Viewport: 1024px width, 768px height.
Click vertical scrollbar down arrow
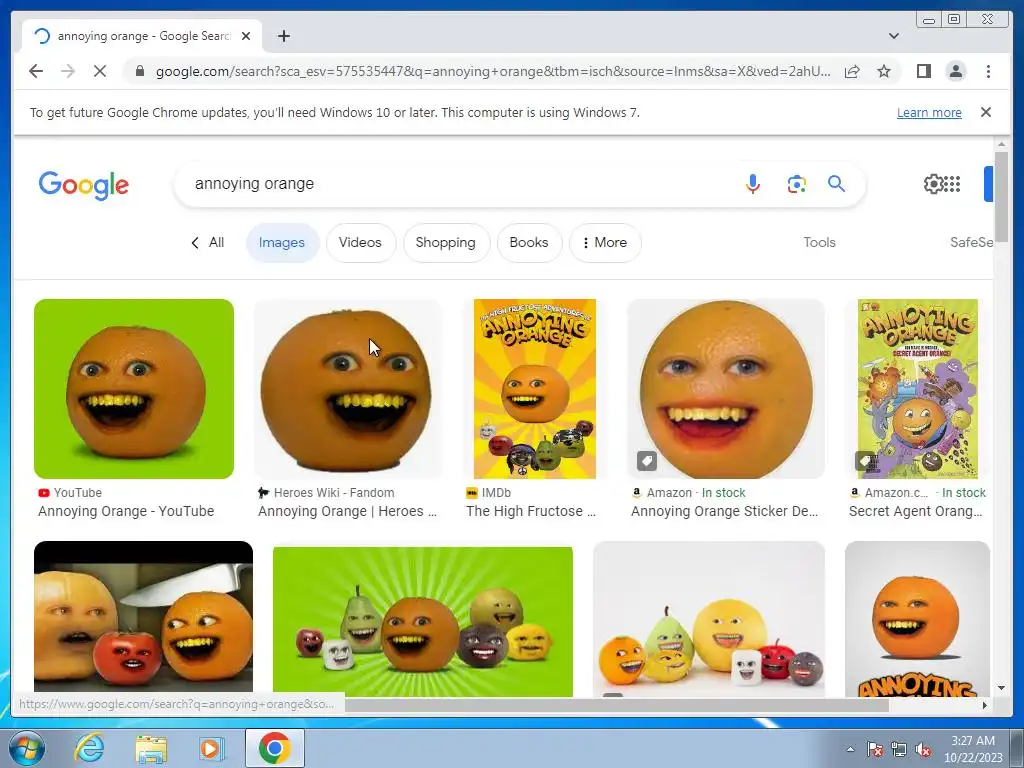tap(1001, 688)
